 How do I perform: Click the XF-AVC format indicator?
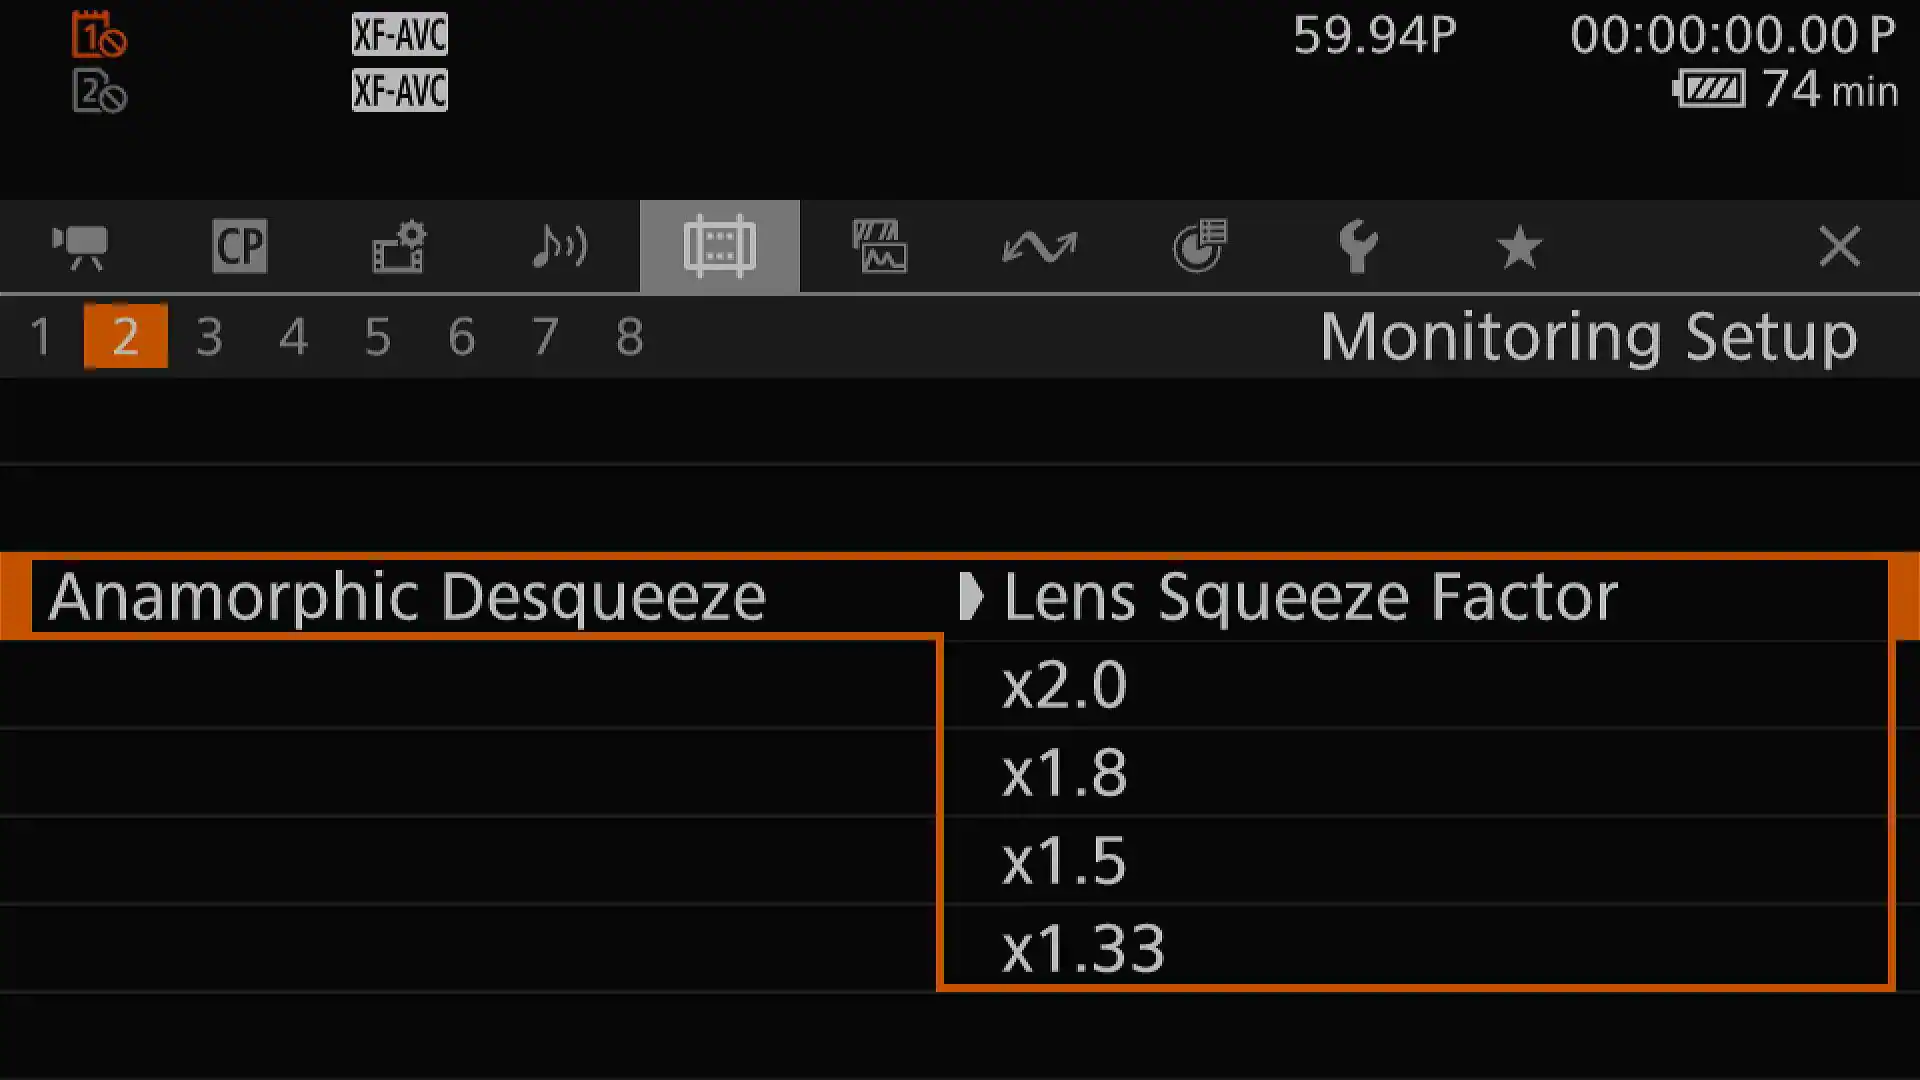coord(398,34)
